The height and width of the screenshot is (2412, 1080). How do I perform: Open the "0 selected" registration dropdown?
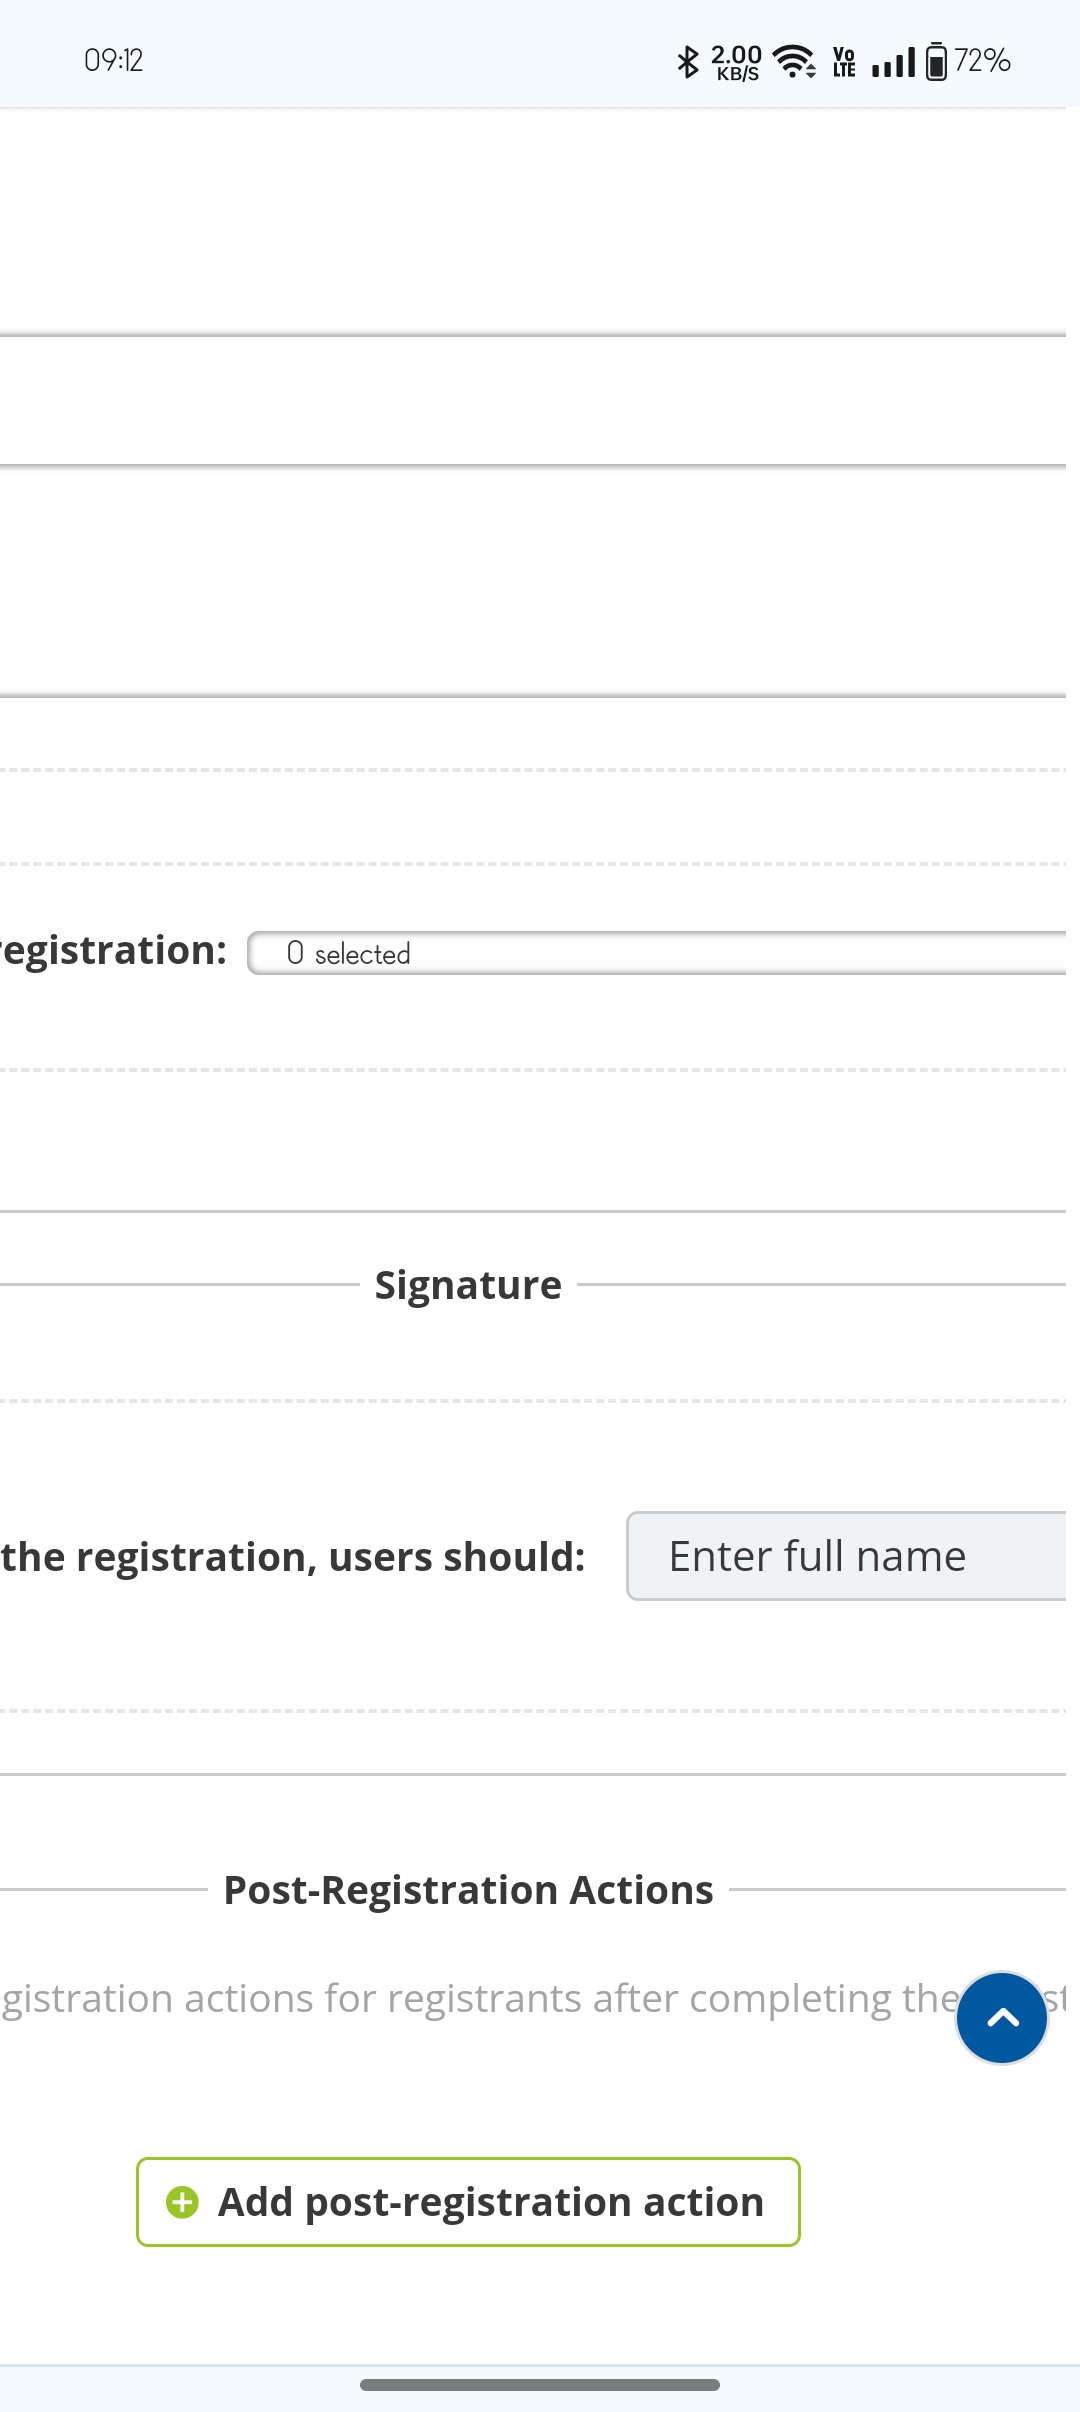point(656,953)
